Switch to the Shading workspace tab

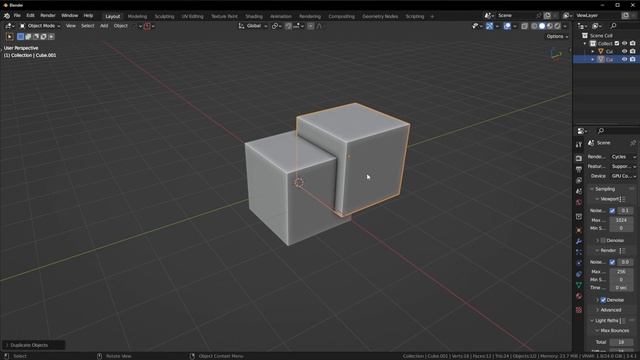254,16
